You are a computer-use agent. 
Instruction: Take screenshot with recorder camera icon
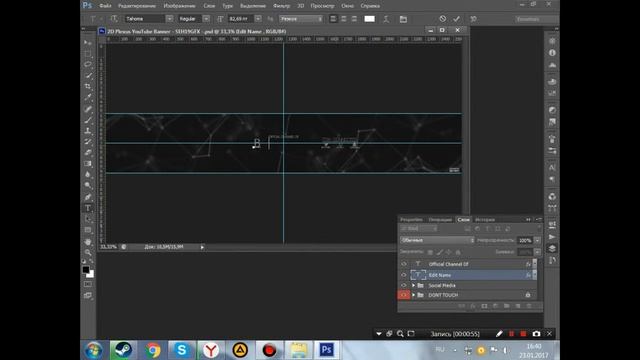(x=536, y=334)
